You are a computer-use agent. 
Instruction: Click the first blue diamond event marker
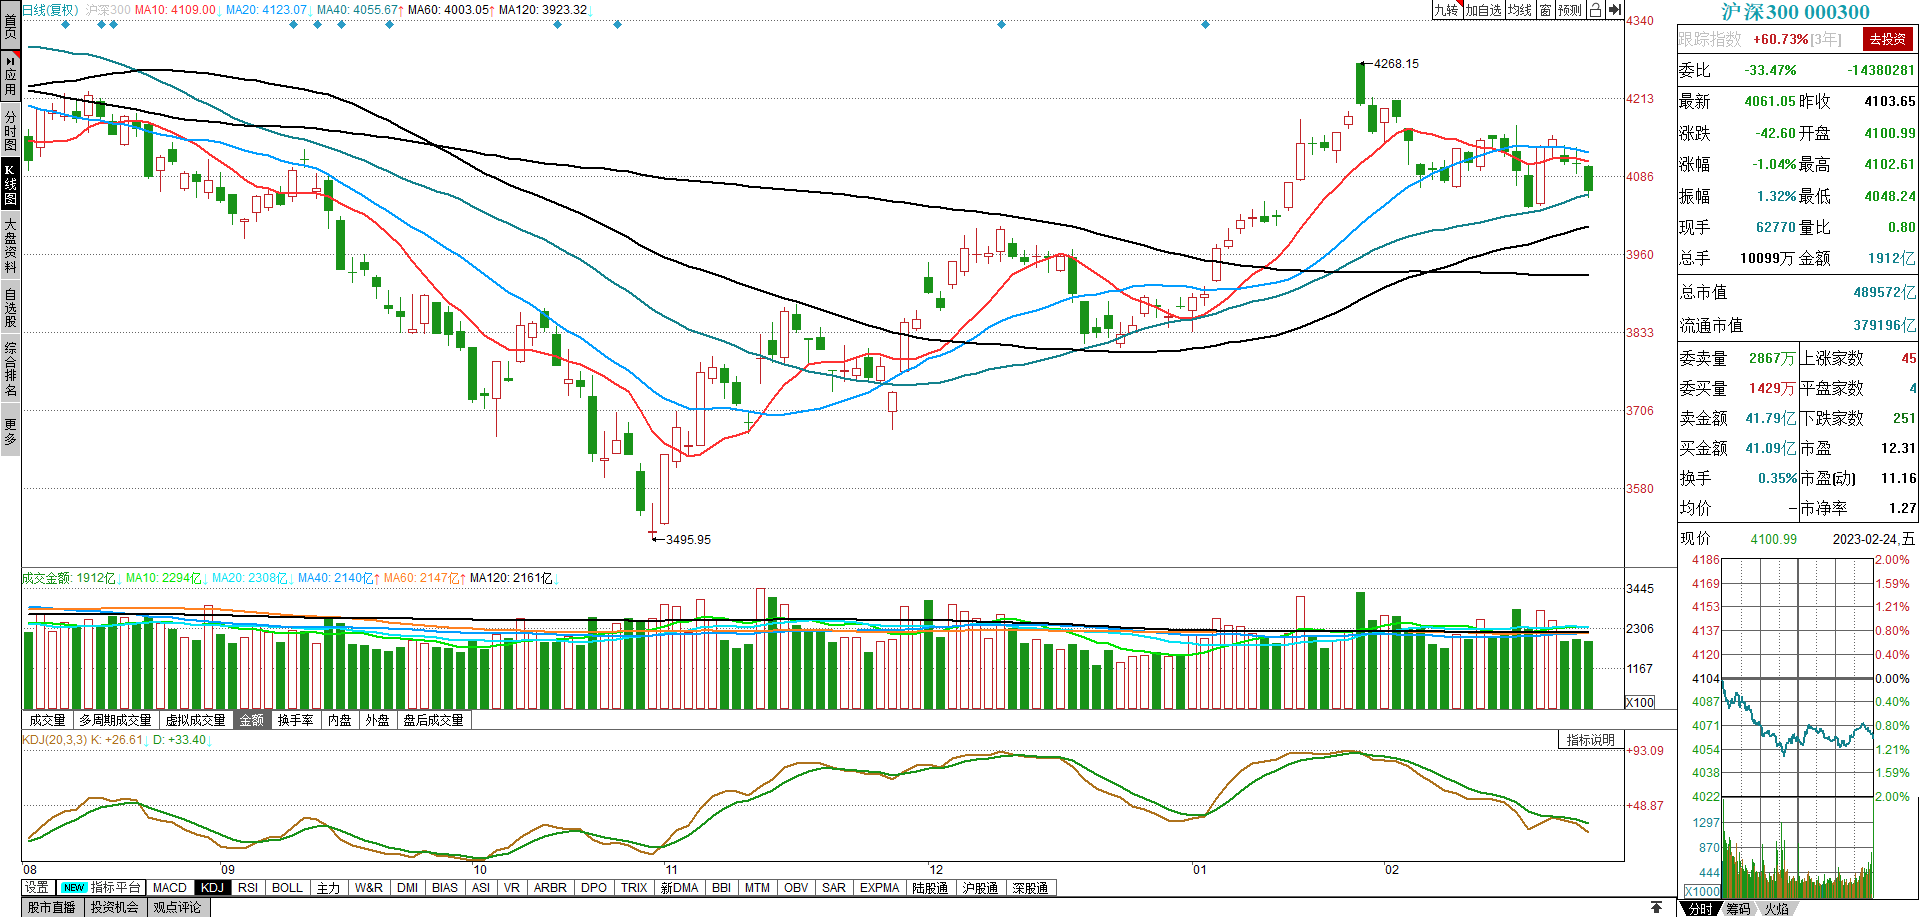click(x=66, y=24)
